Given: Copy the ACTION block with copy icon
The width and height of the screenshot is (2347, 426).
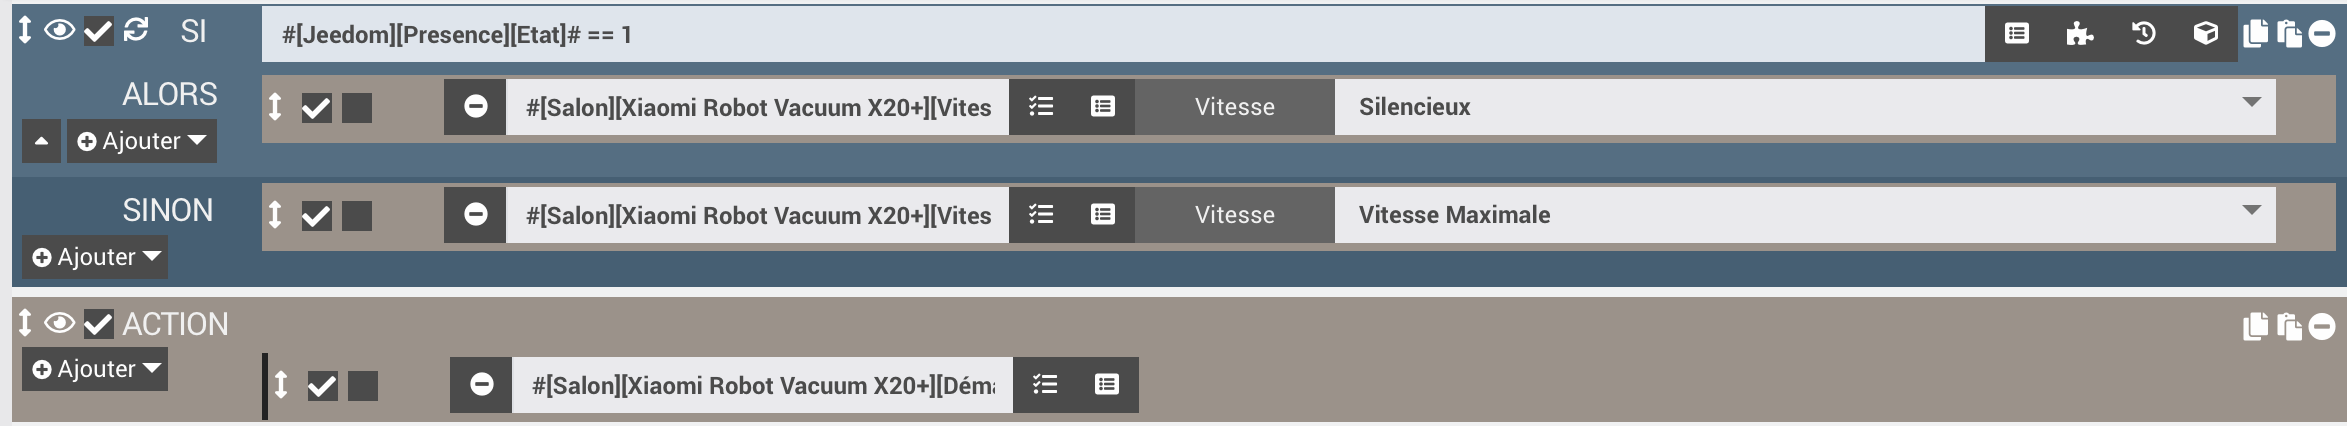Looking at the screenshot, I should [x=2255, y=326].
